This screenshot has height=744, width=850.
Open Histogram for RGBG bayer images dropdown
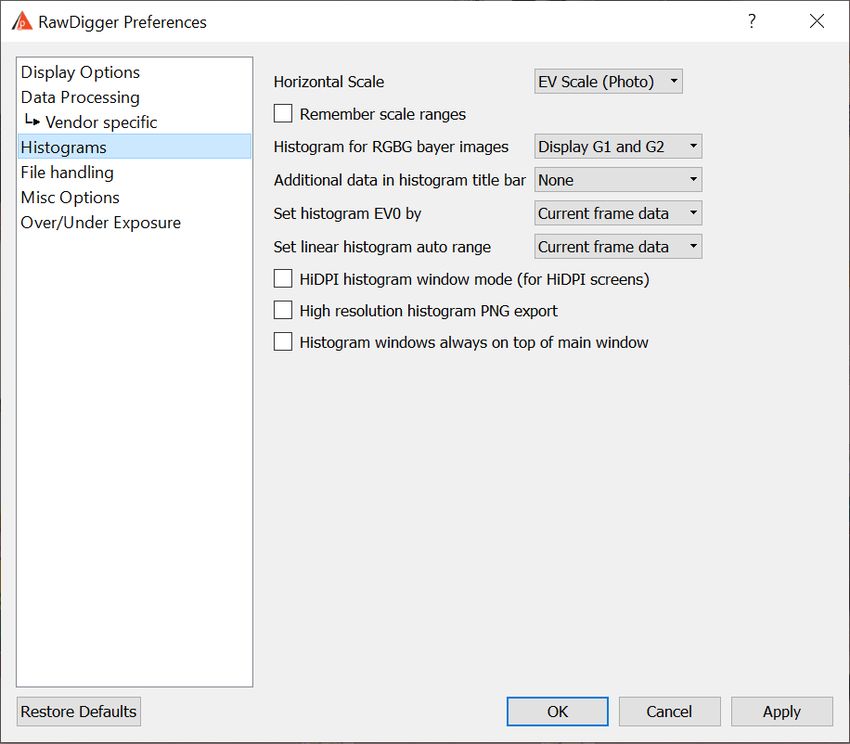pyautogui.click(x=618, y=146)
